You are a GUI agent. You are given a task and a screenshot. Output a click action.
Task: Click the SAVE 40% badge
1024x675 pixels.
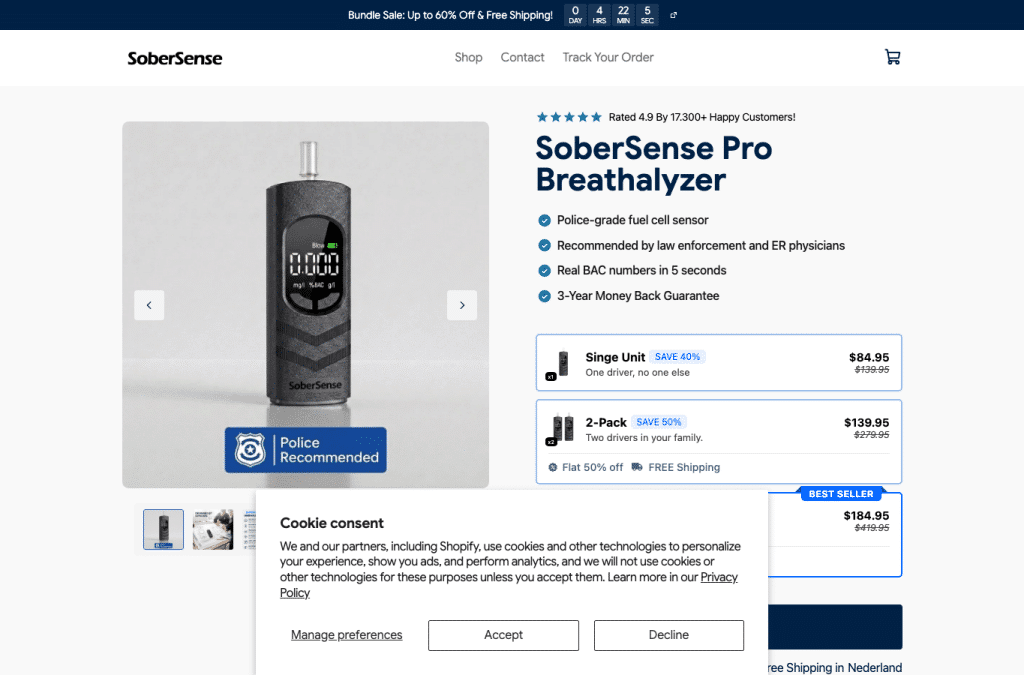pos(677,357)
